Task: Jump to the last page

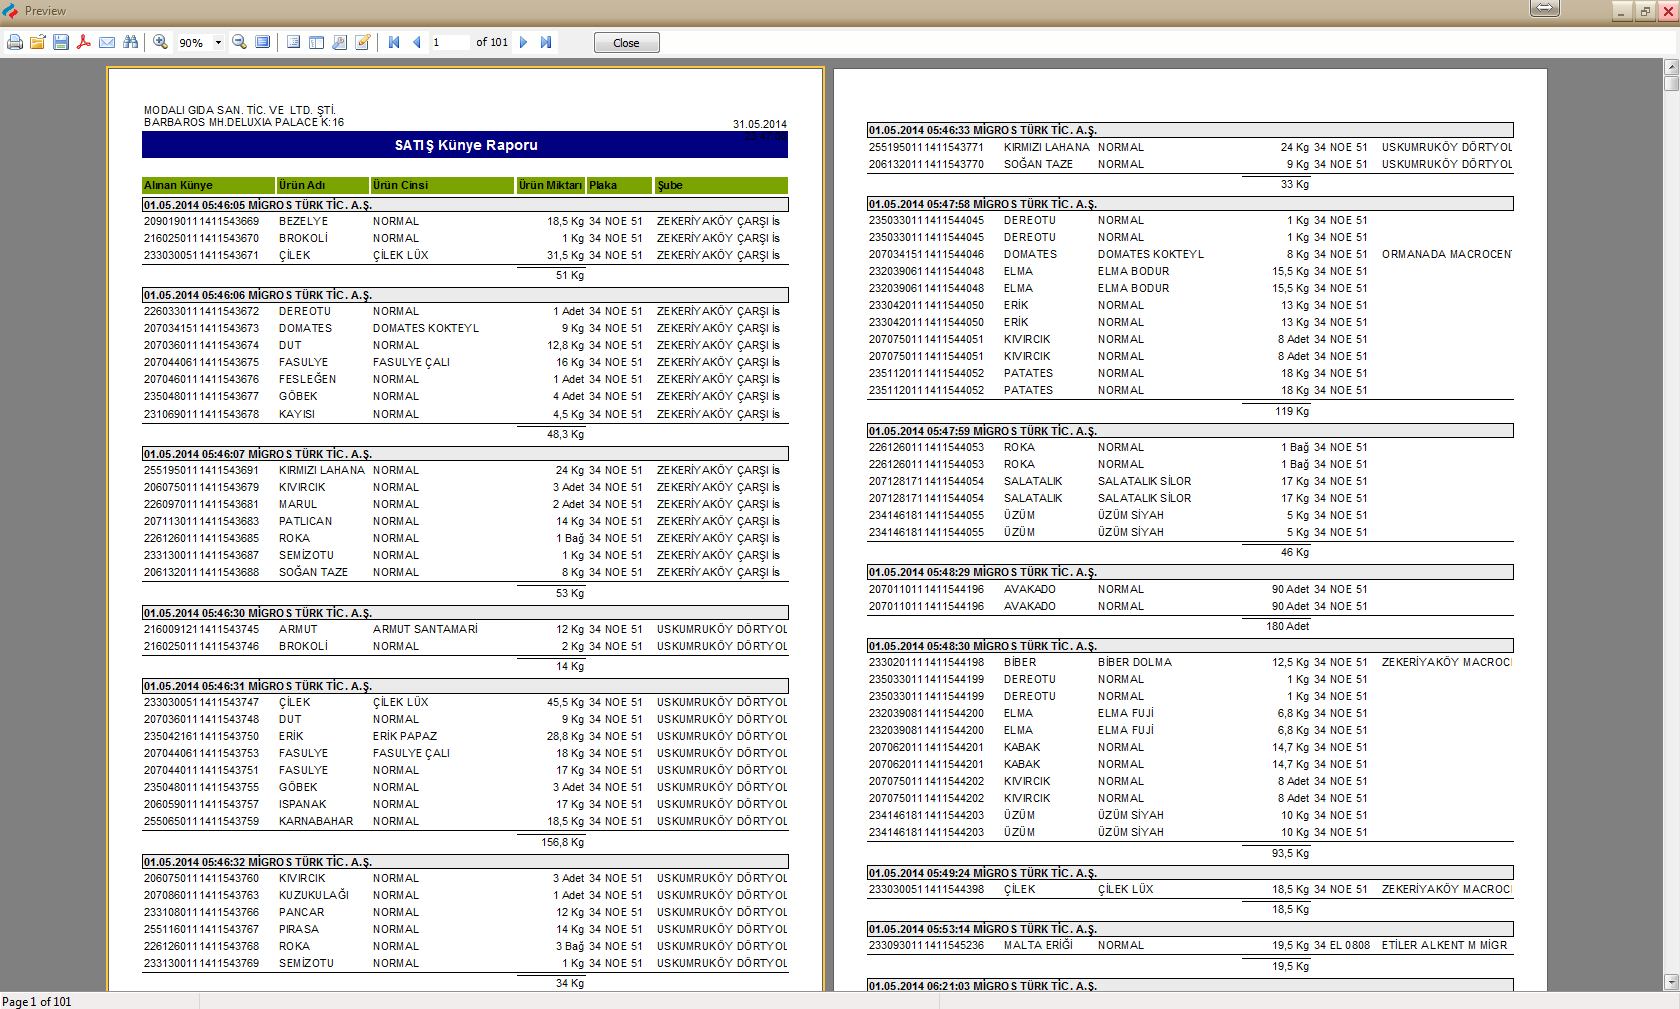Action: tap(546, 42)
